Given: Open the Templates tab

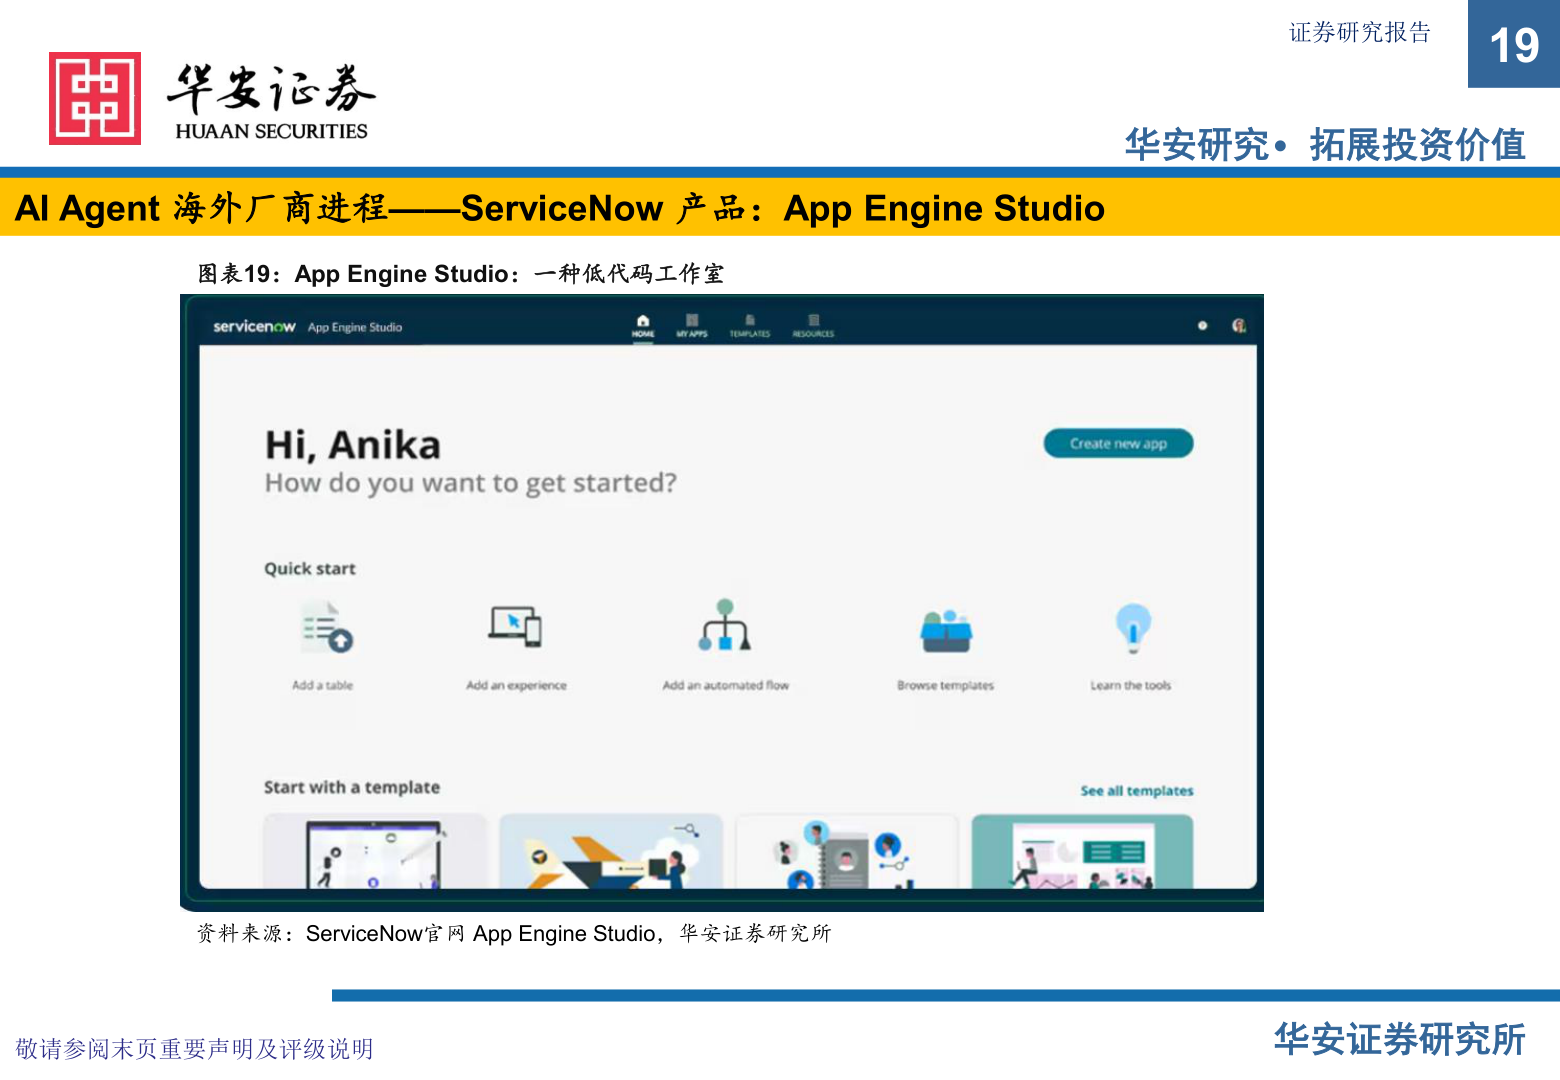Looking at the screenshot, I should pyautogui.click(x=750, y=327).
